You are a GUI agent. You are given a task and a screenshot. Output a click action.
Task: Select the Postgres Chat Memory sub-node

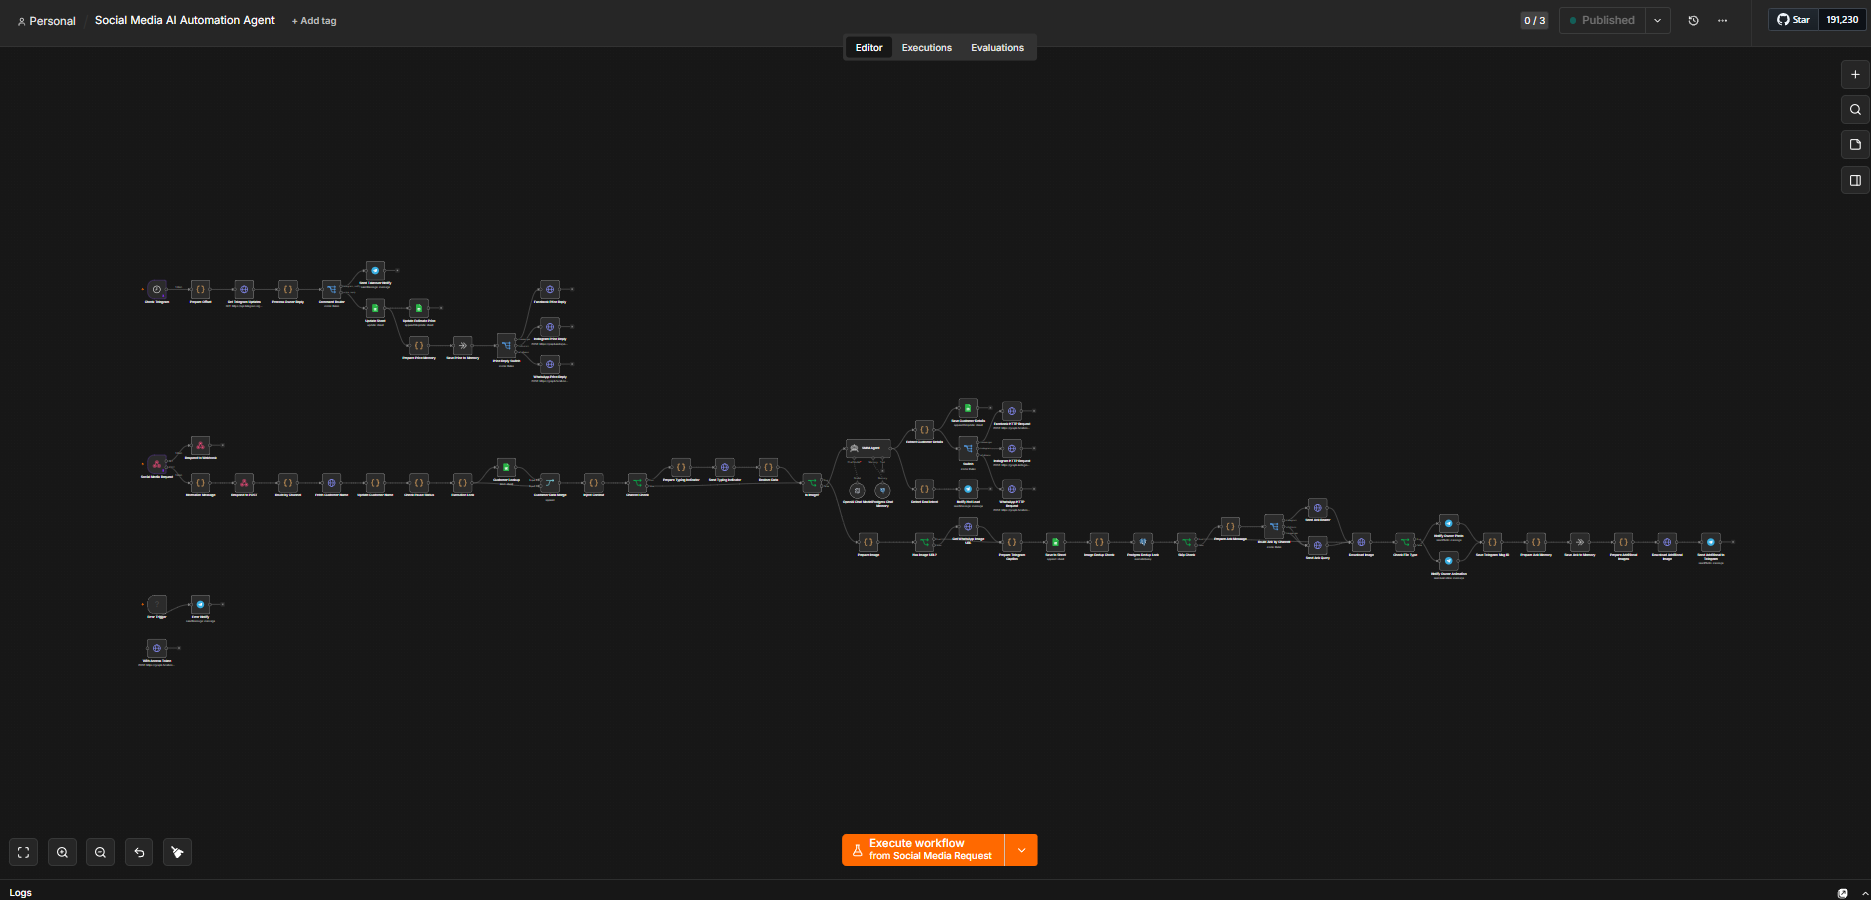882,490
